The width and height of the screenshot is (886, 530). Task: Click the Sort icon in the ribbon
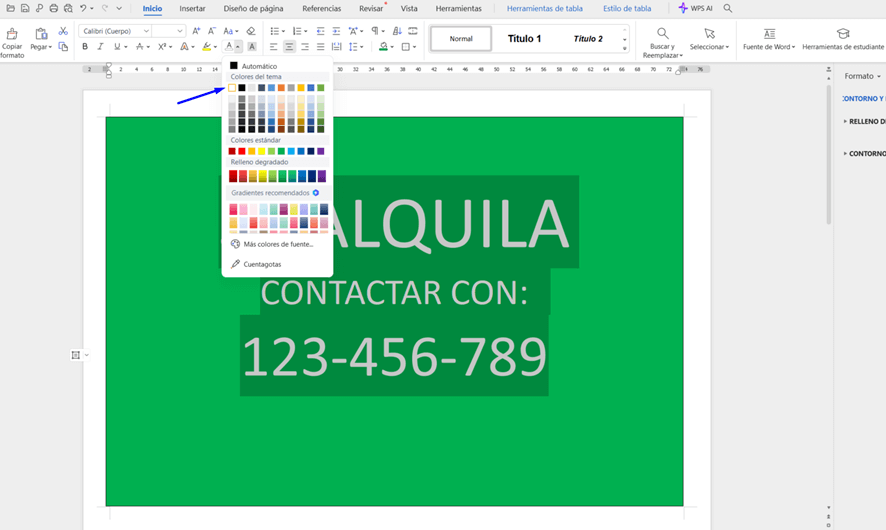tap(397, 31)
